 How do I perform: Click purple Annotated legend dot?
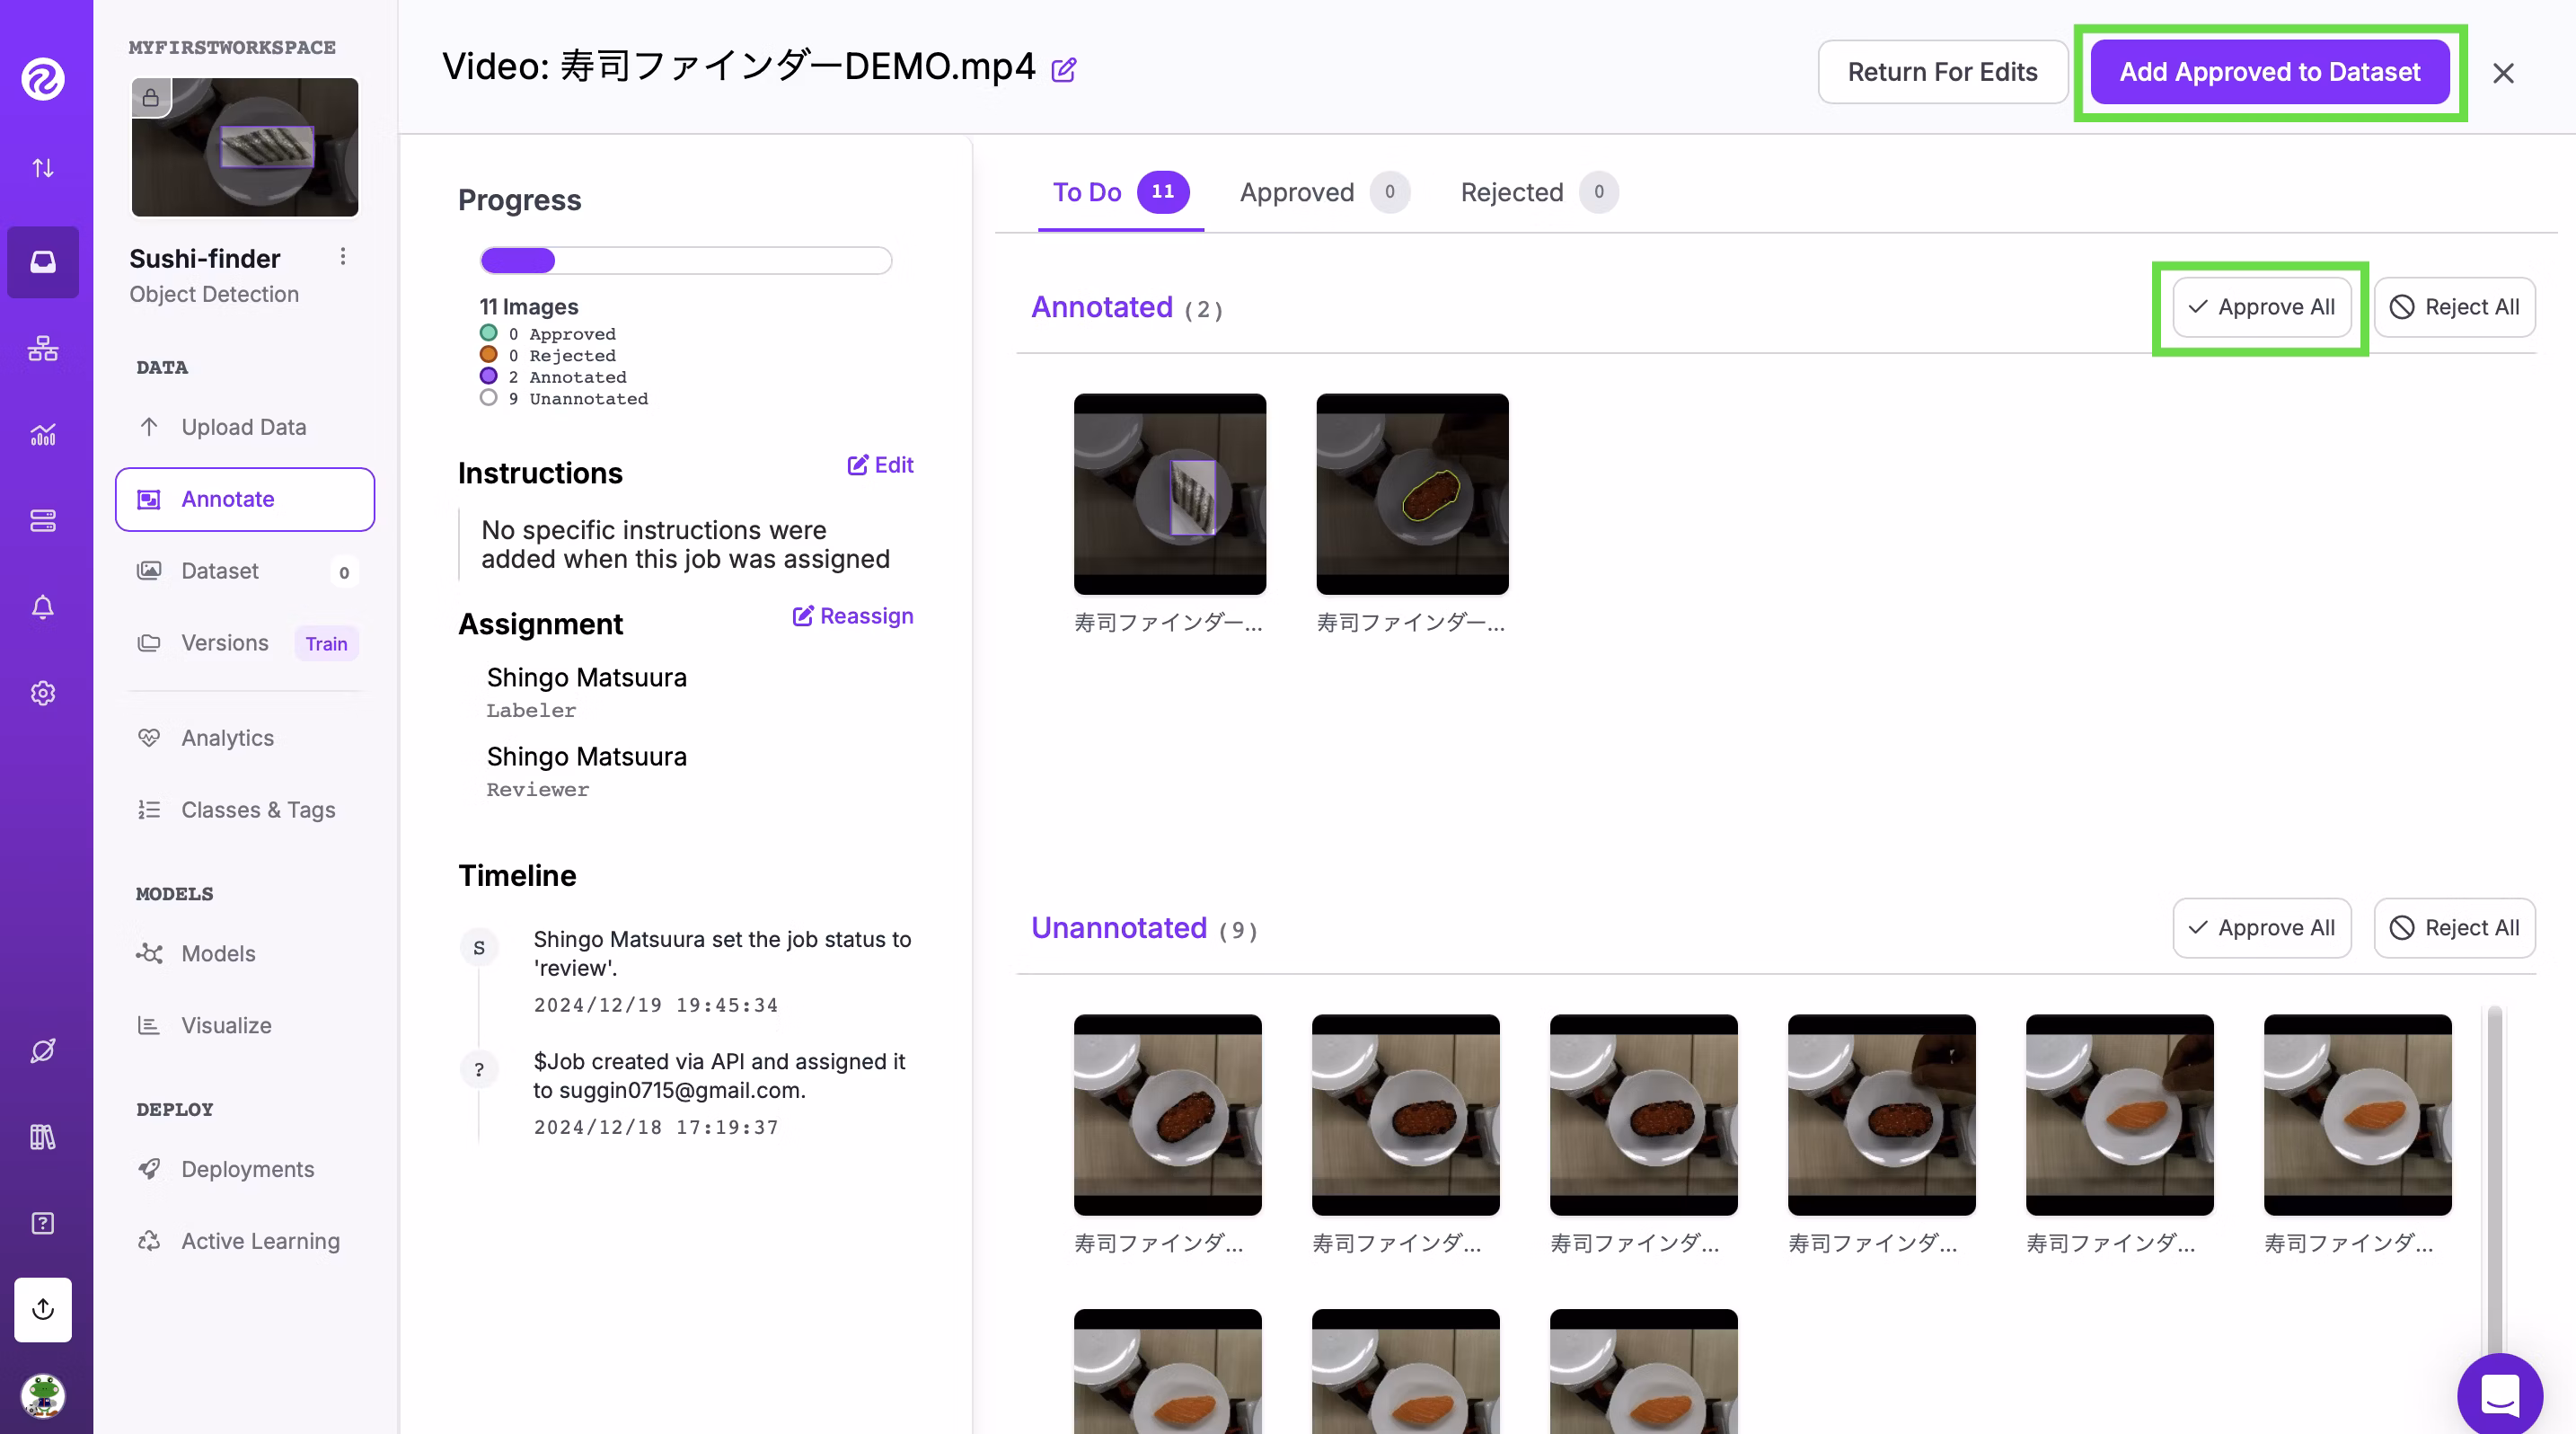point(488,376)
